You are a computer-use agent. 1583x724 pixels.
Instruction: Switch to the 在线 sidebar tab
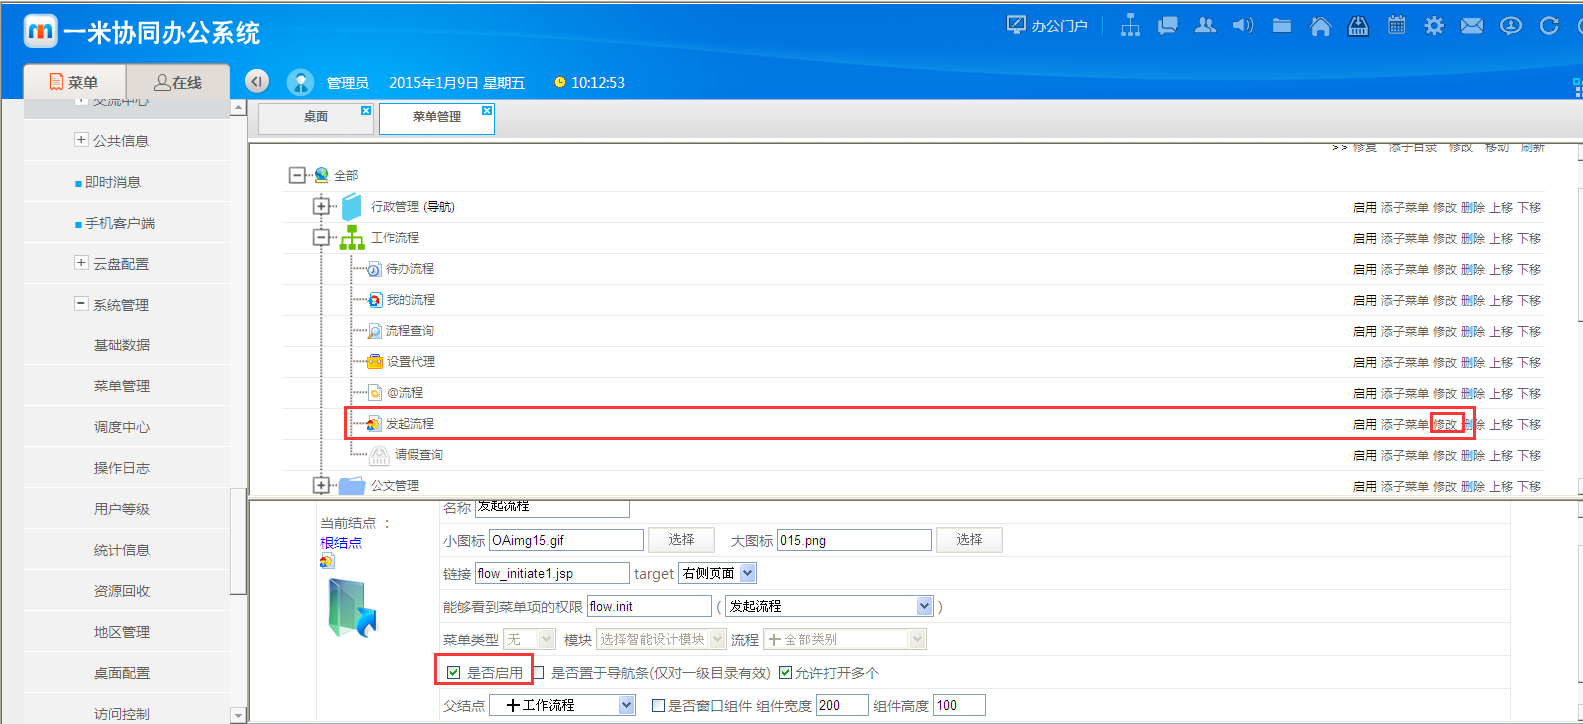(178, 82)
